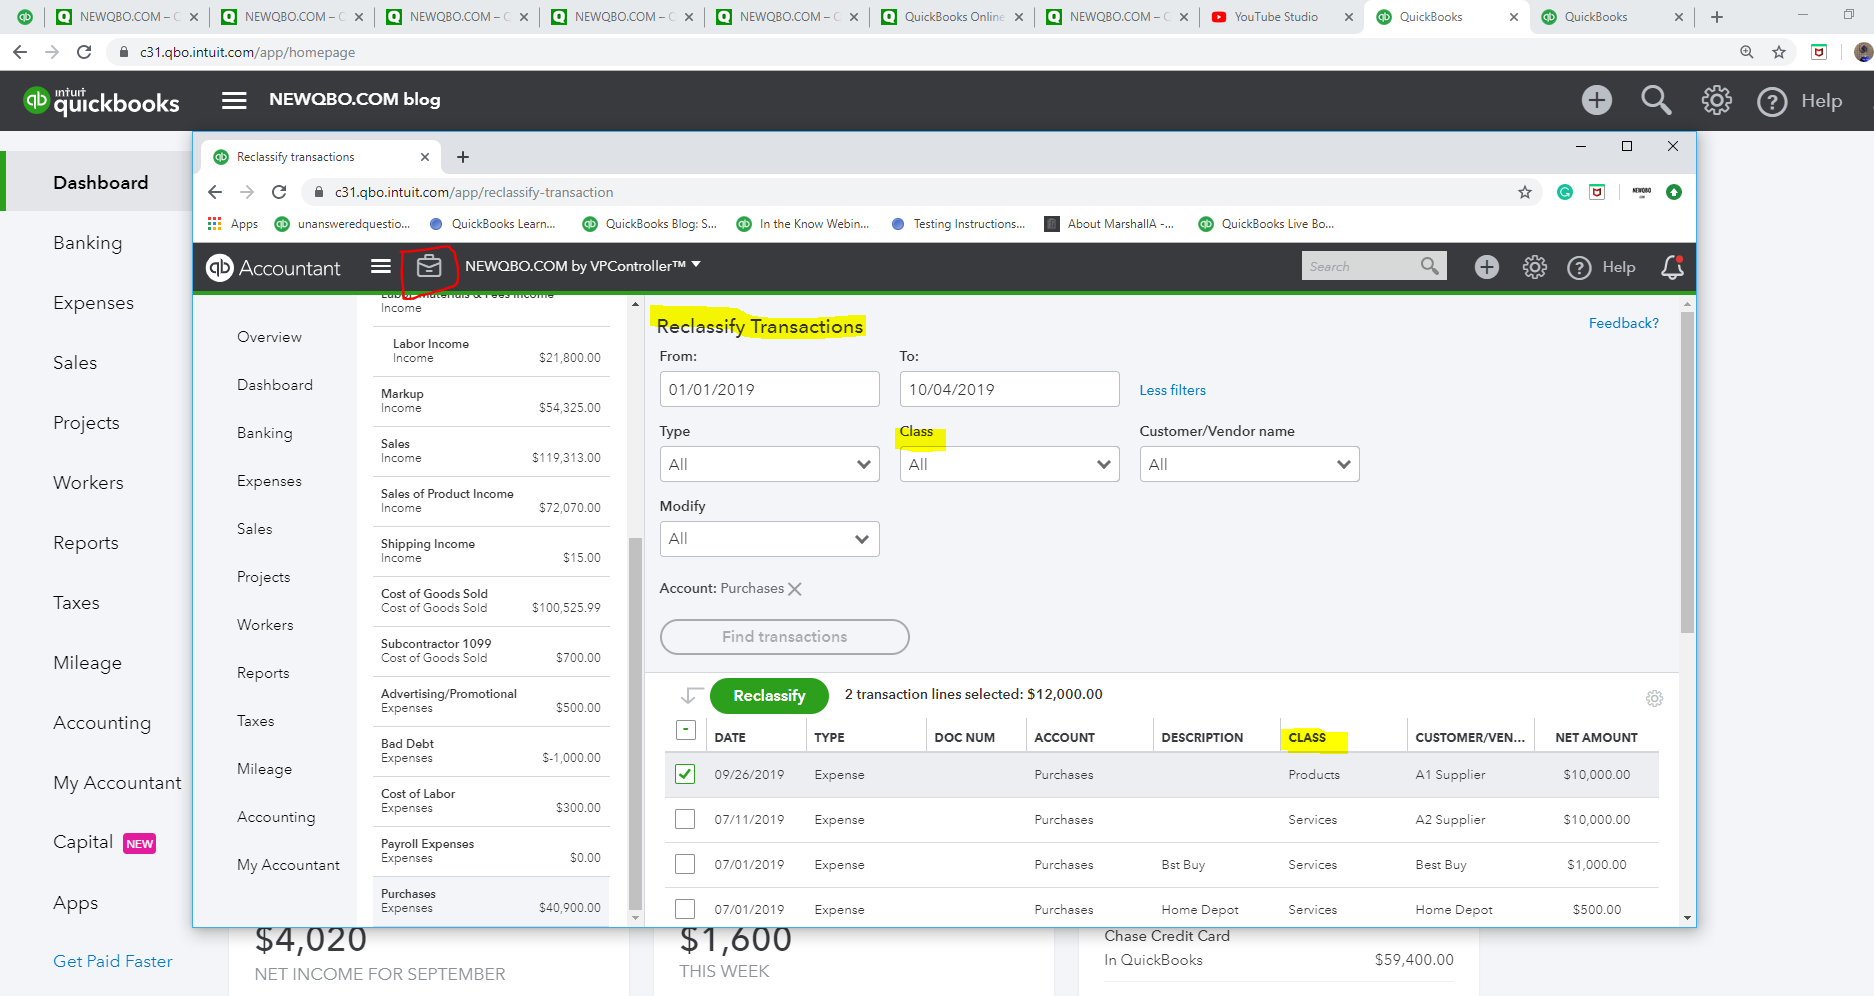Open the accountant toolbox briefcase icon
Viewport: 1874px width, 996px height.
coord(429,266)
